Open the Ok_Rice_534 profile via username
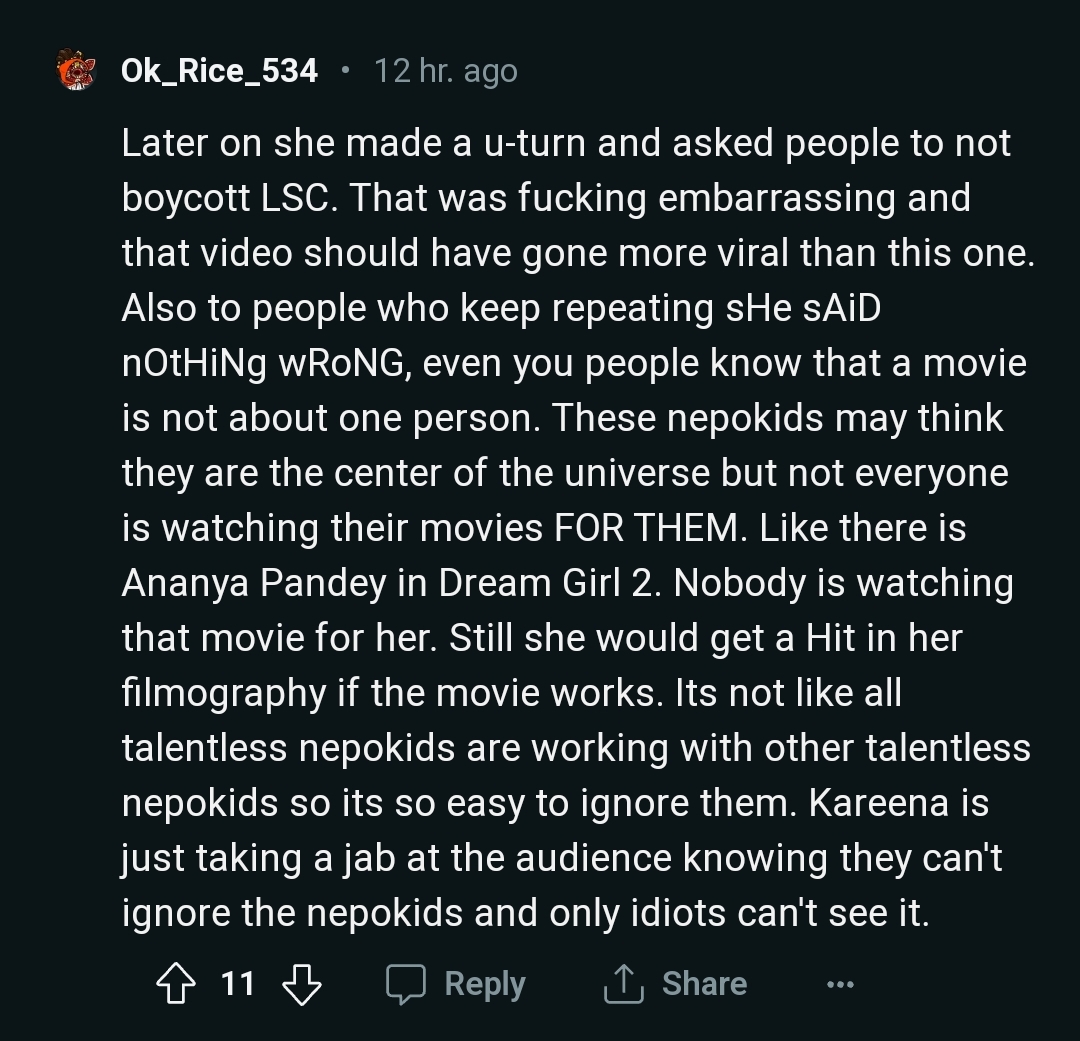1080x1041 pixels. click(x=219, y=71)
